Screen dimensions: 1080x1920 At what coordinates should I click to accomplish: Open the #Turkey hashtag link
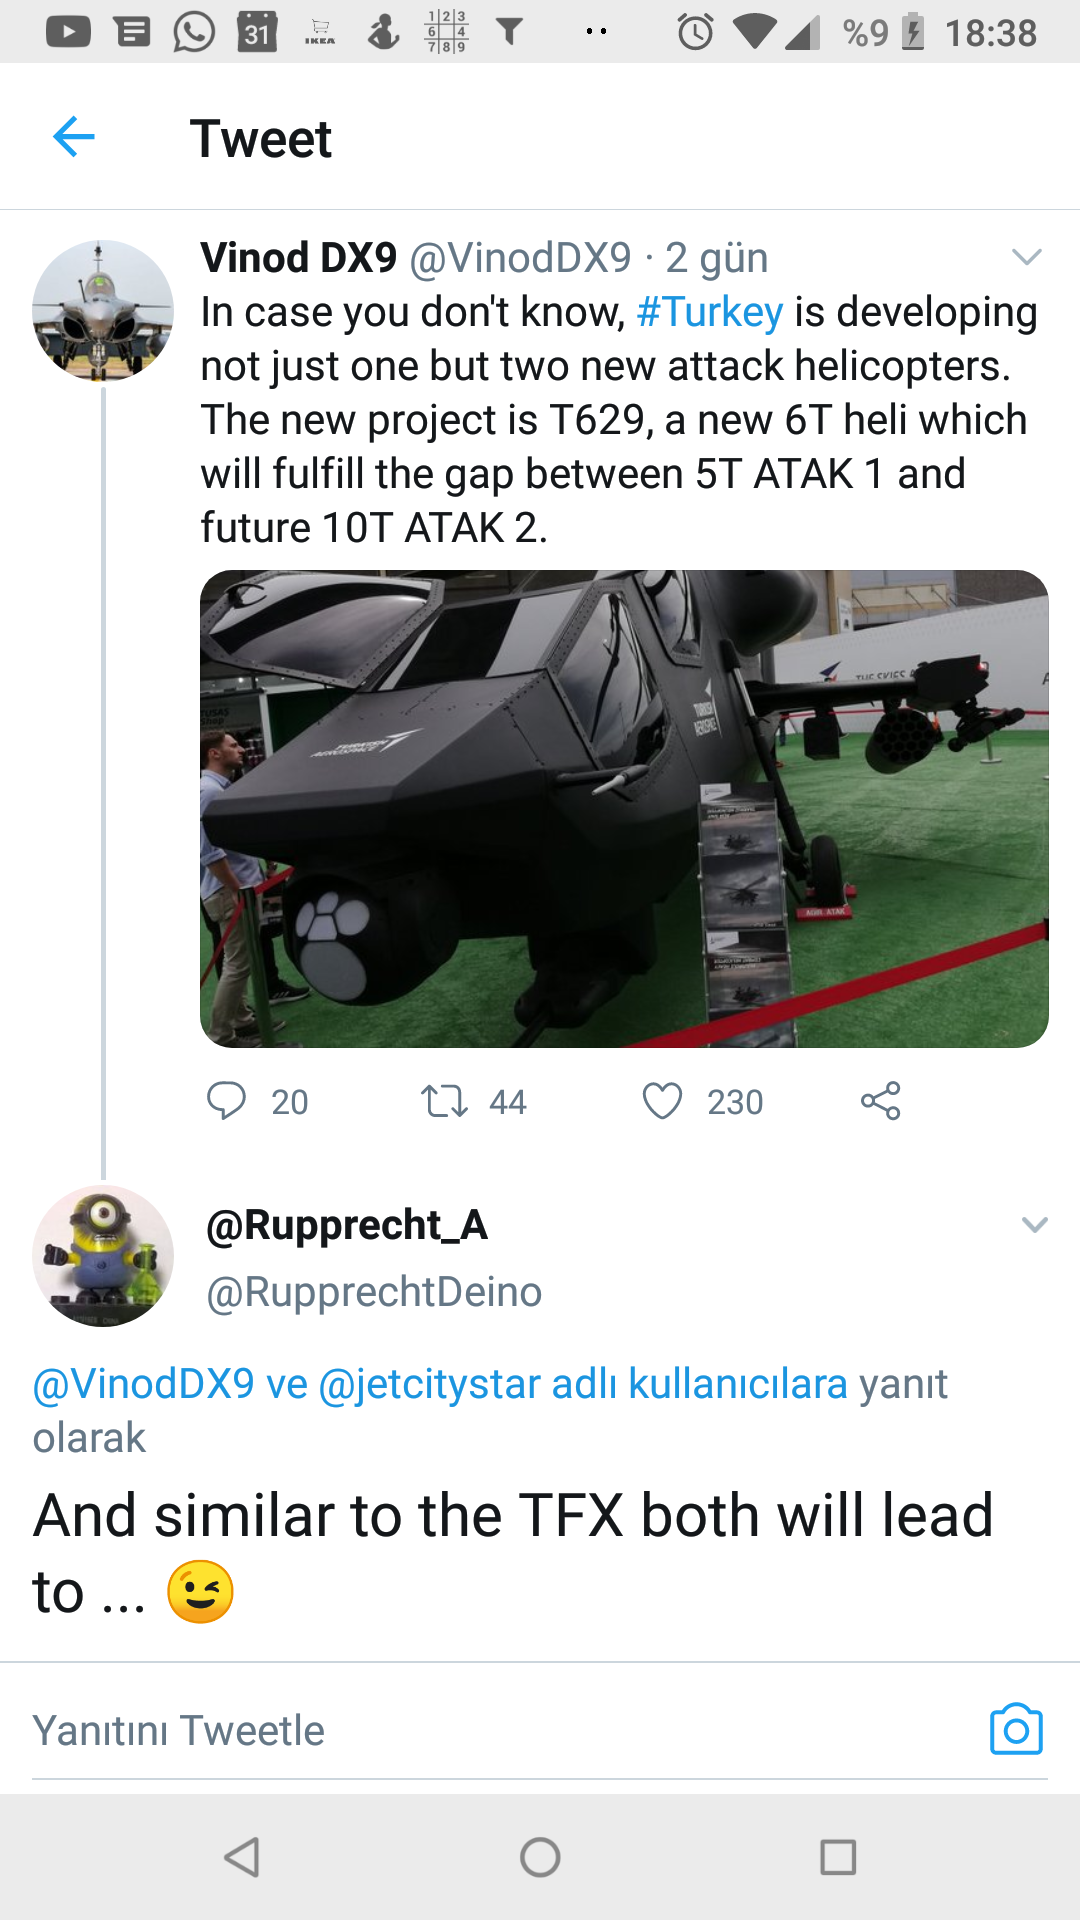pos(709,312)
